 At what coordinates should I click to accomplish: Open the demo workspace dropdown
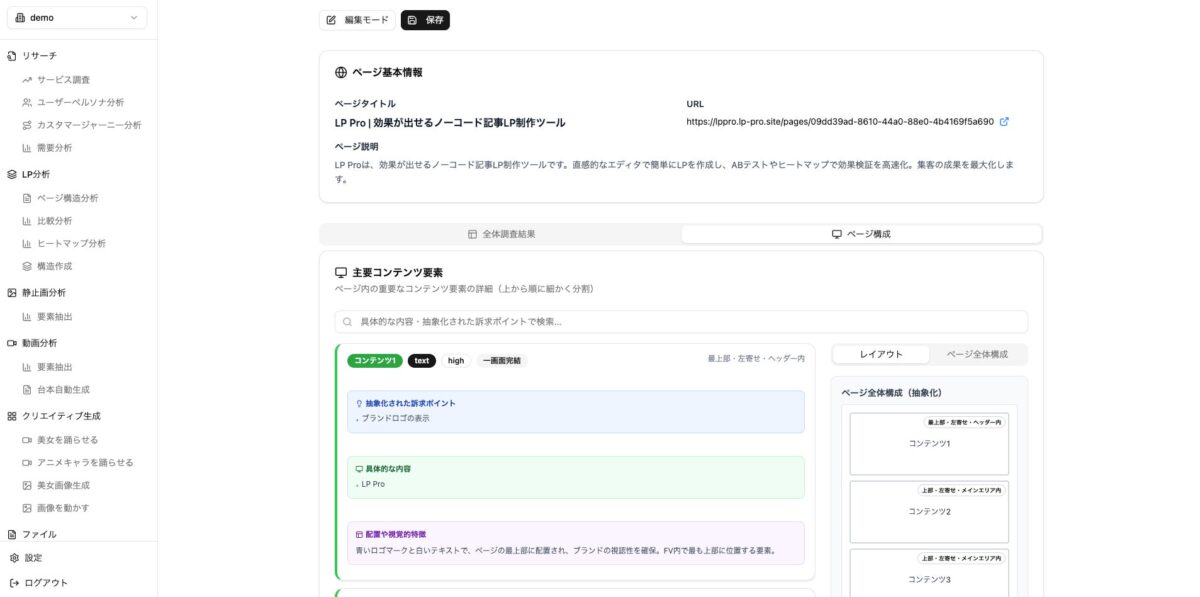tap(76, 17)
